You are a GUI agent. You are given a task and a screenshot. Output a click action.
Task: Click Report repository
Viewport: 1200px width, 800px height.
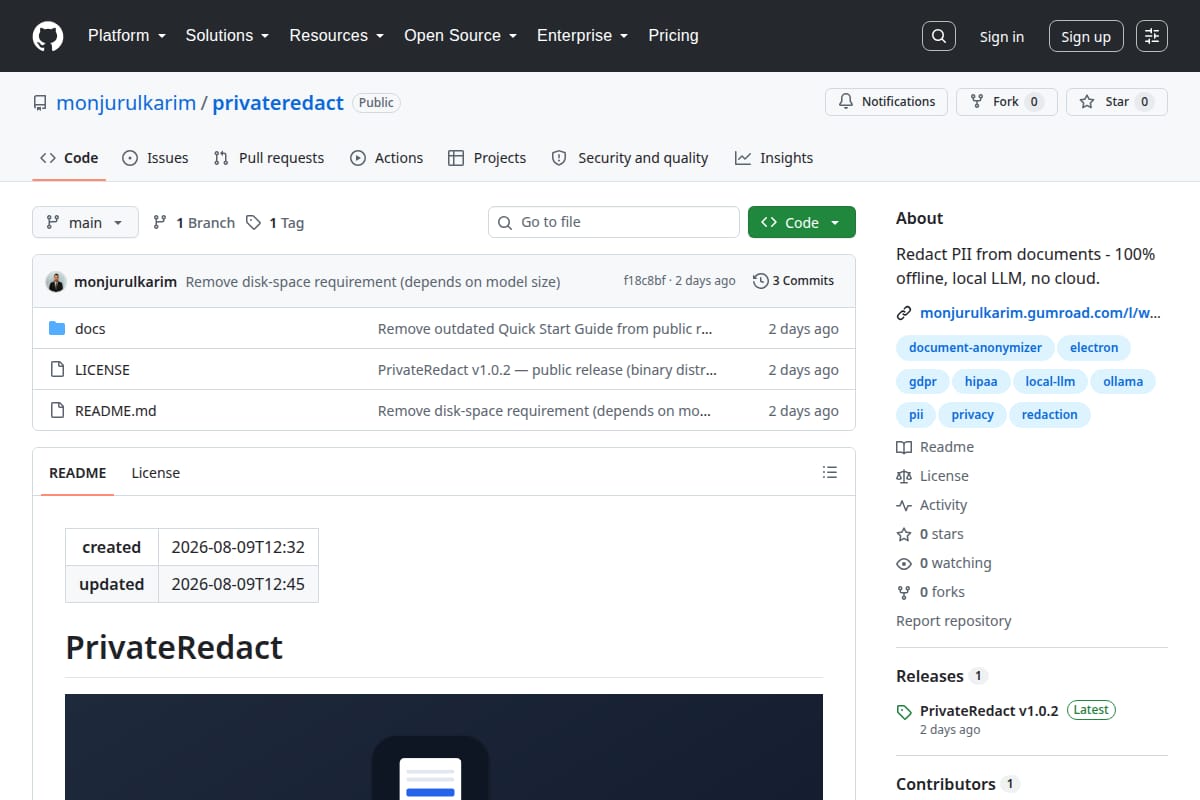[x=953, y=621]
